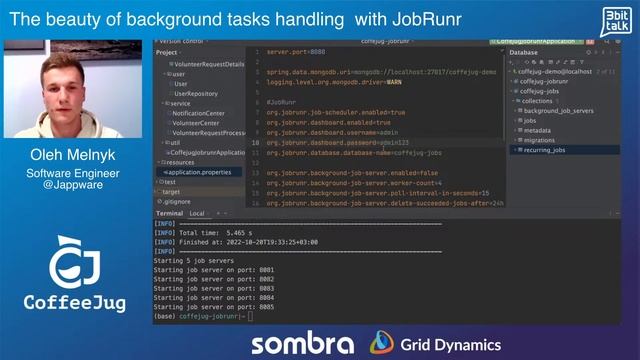The height and width of the screenshot is (360, 640).
Task: Click the background-job-server.enabled=false line
Action: coord(352,173)
